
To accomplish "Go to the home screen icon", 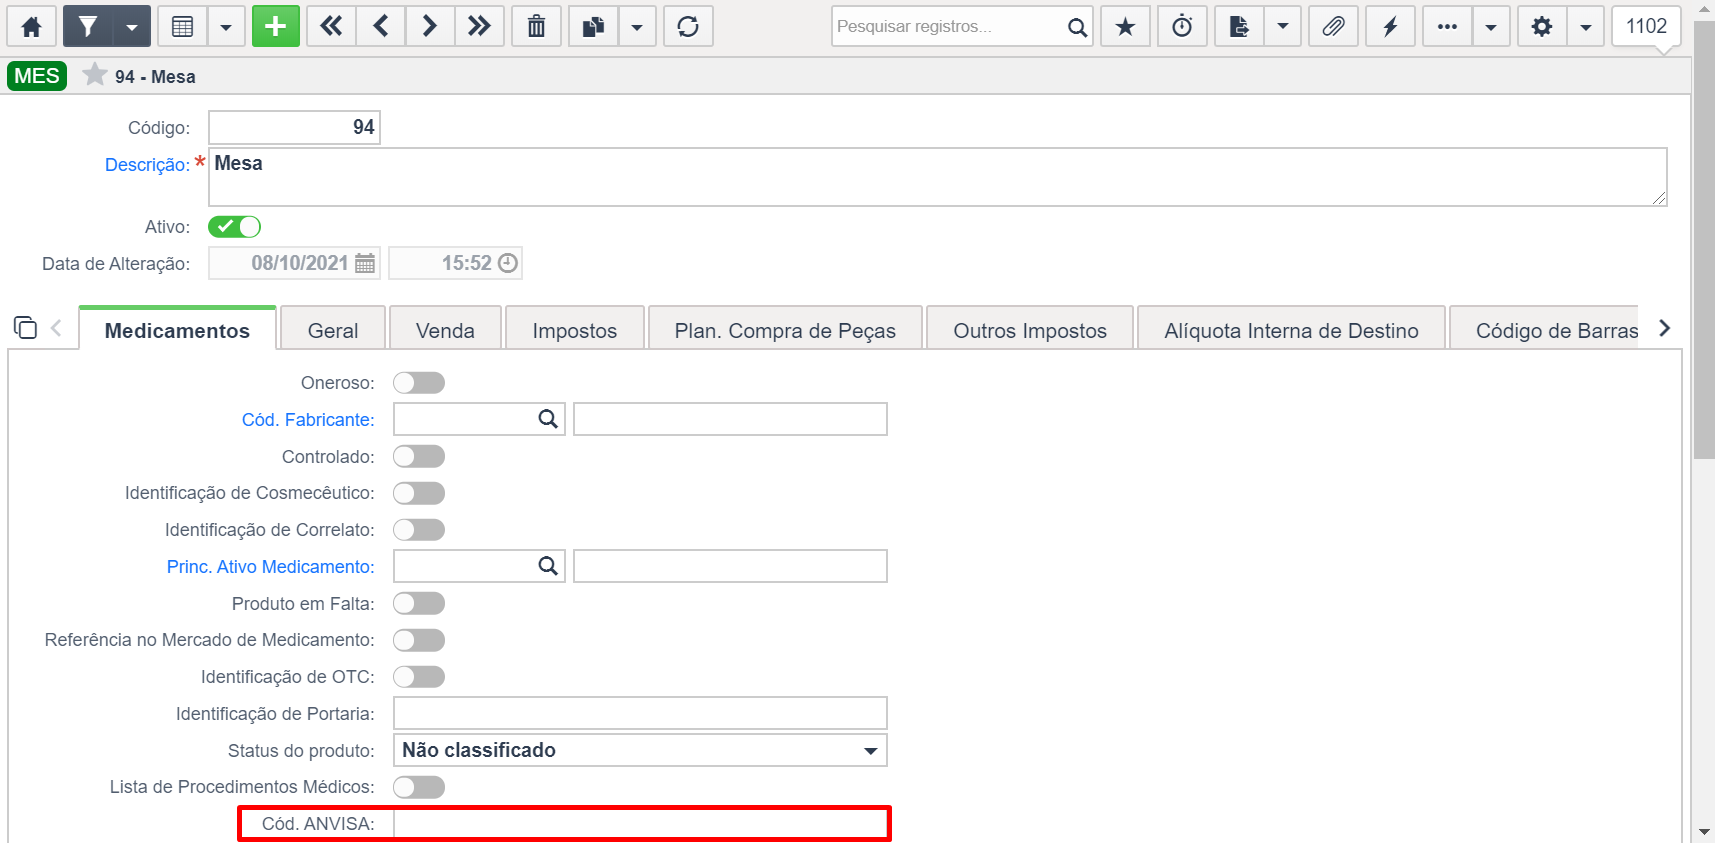I will tap(31, 26).
